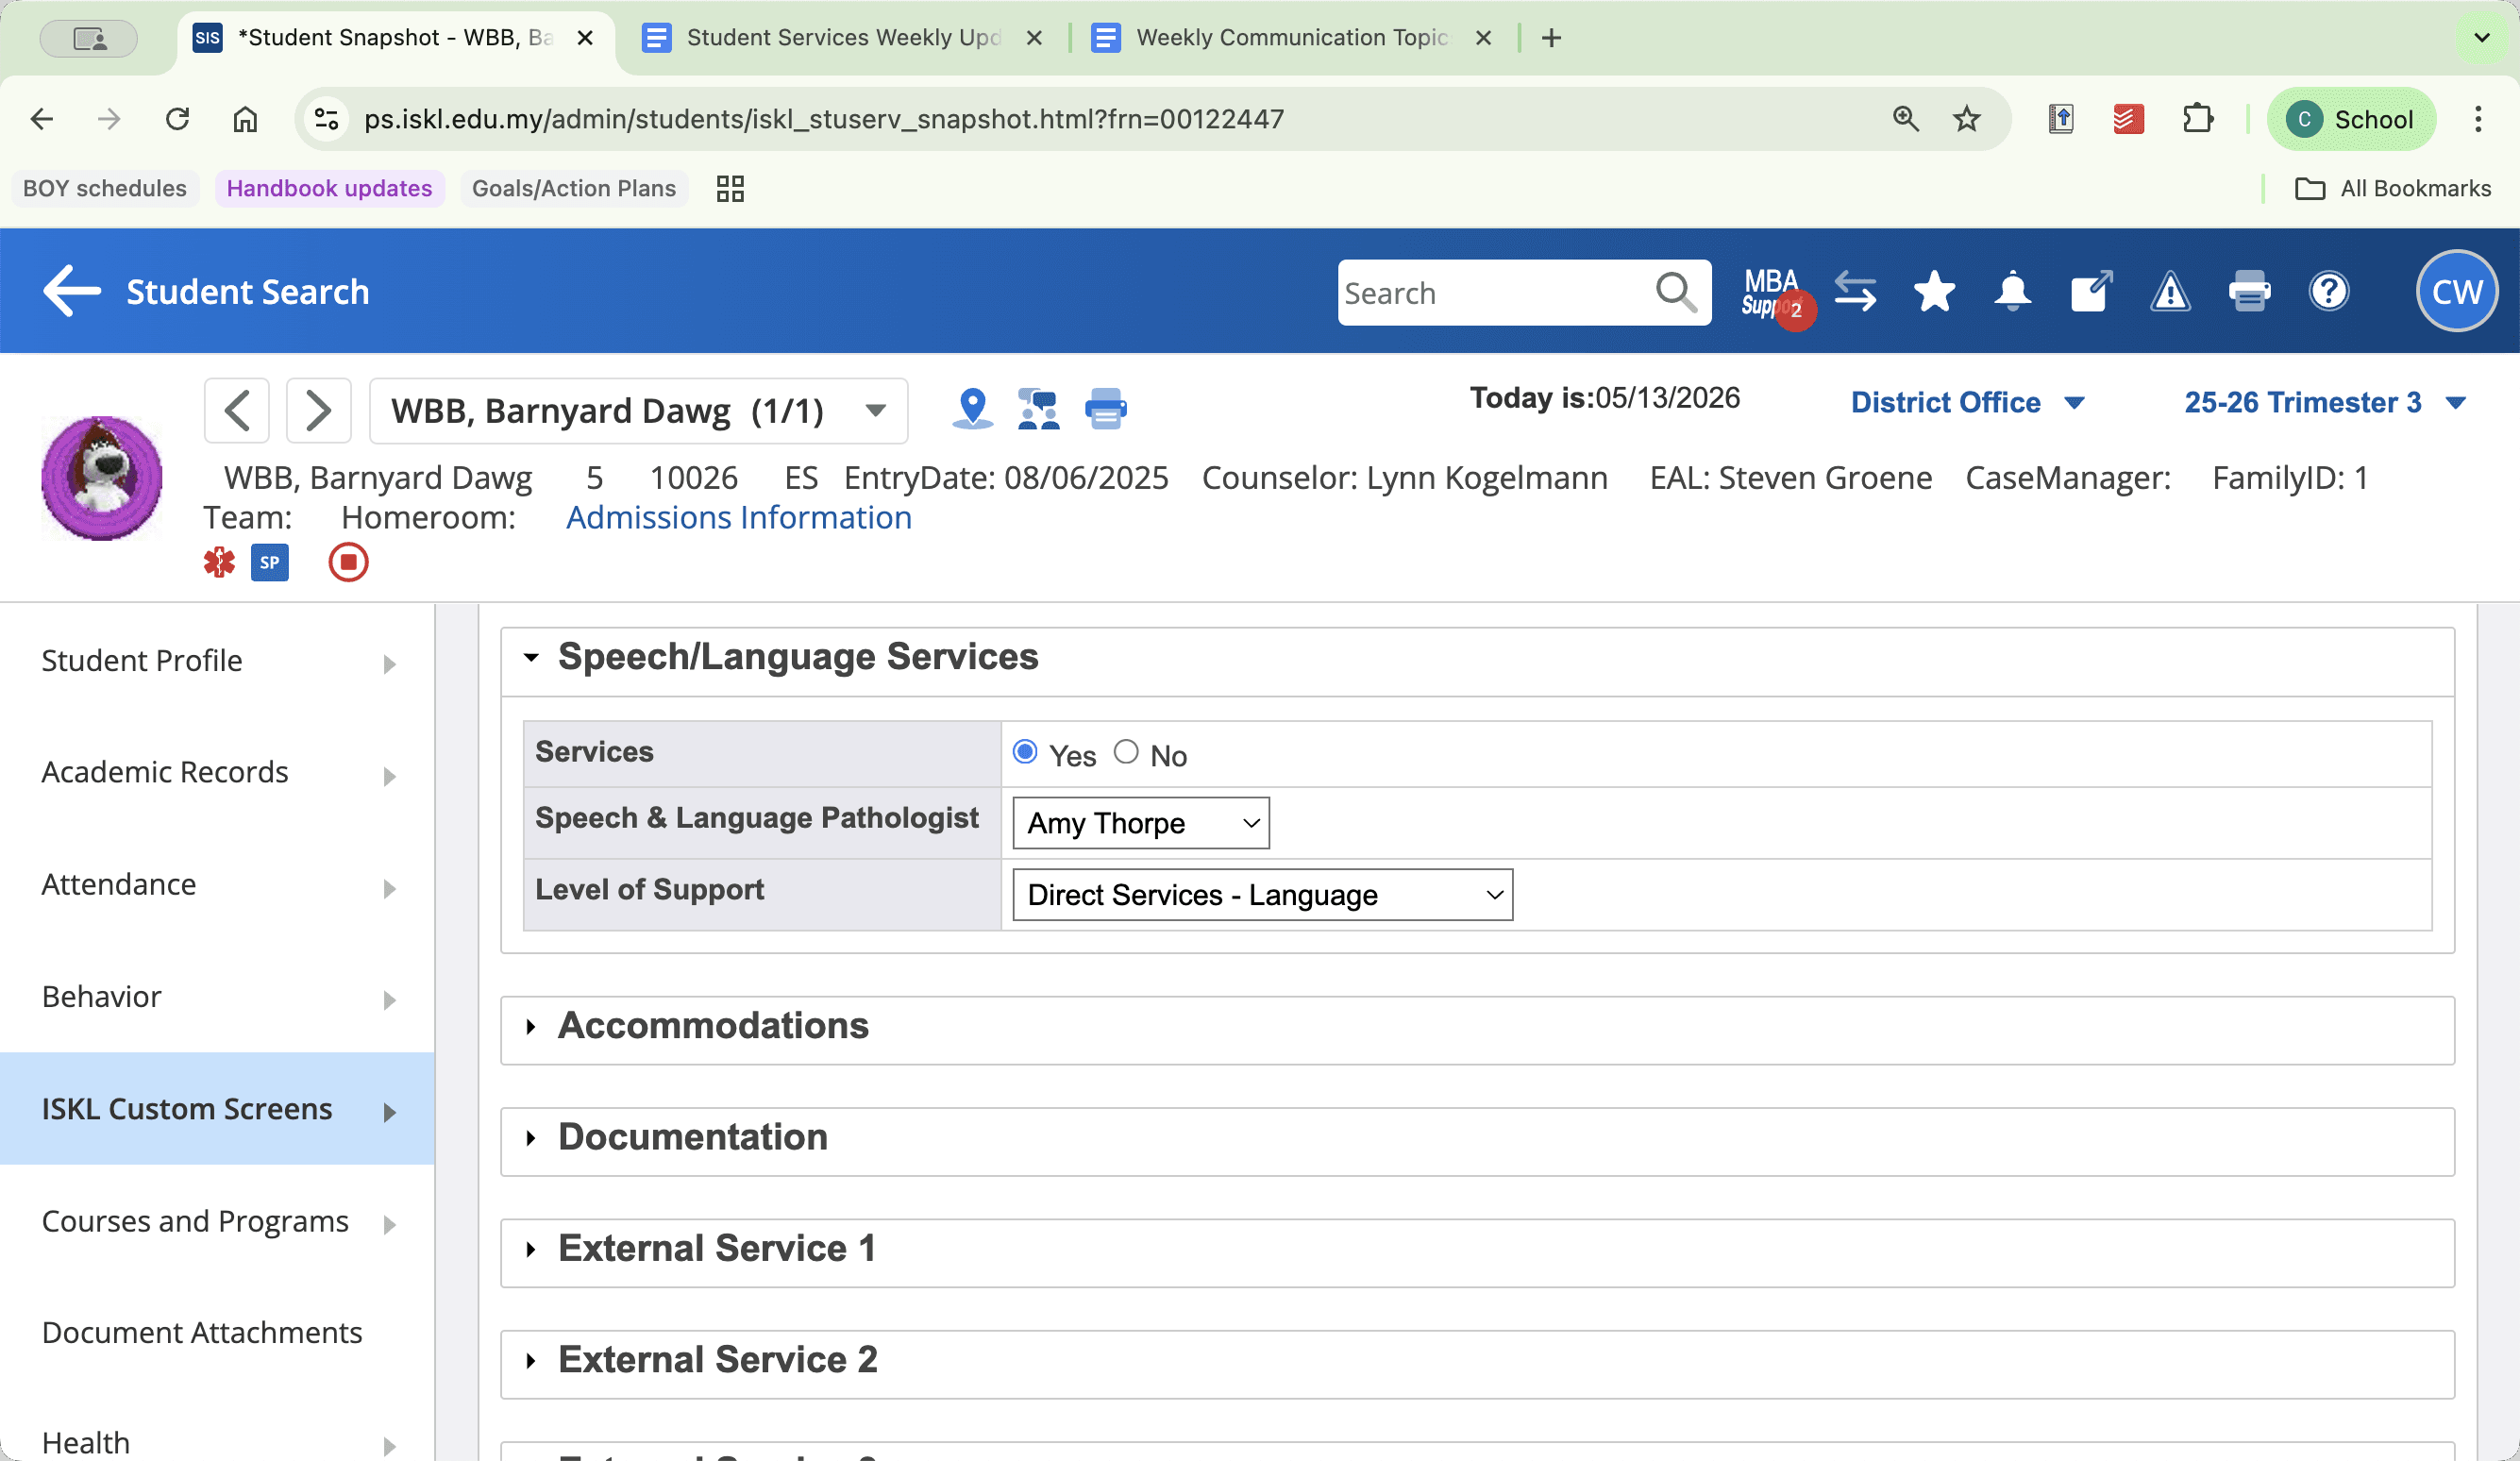
Task: Open ISKL Custom Screens sidebar menu
Action: [x=218, y=1109]
